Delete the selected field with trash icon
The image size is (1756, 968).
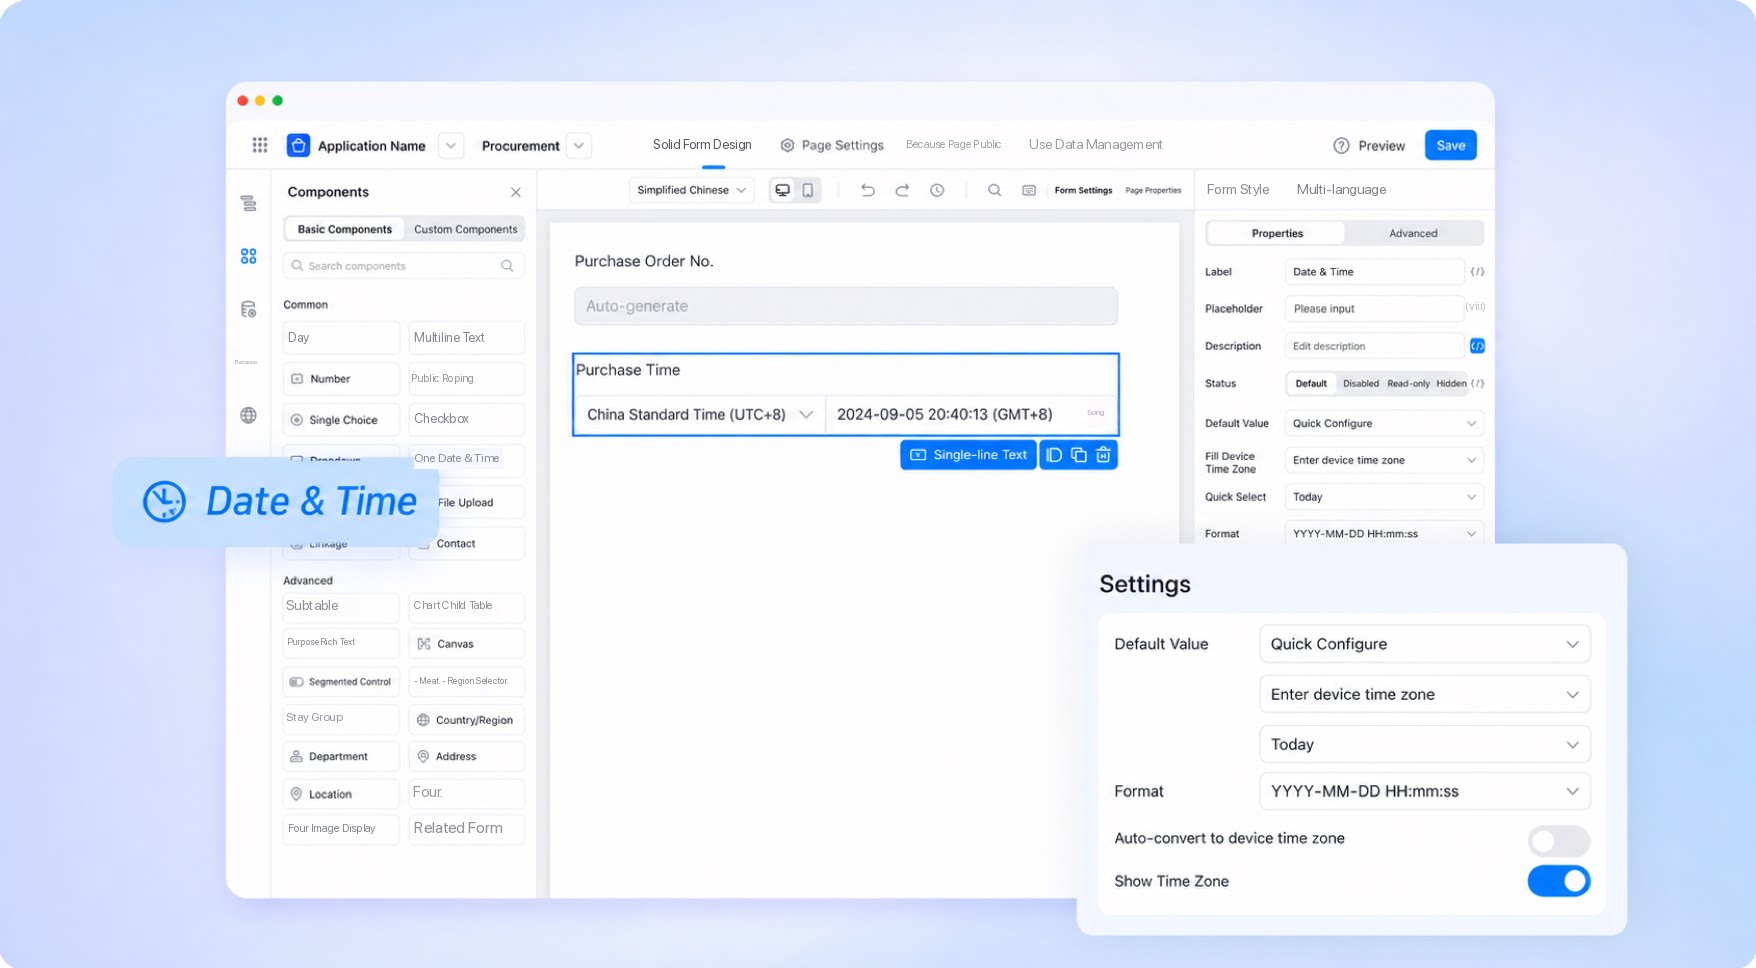[x=1103, y=455]
